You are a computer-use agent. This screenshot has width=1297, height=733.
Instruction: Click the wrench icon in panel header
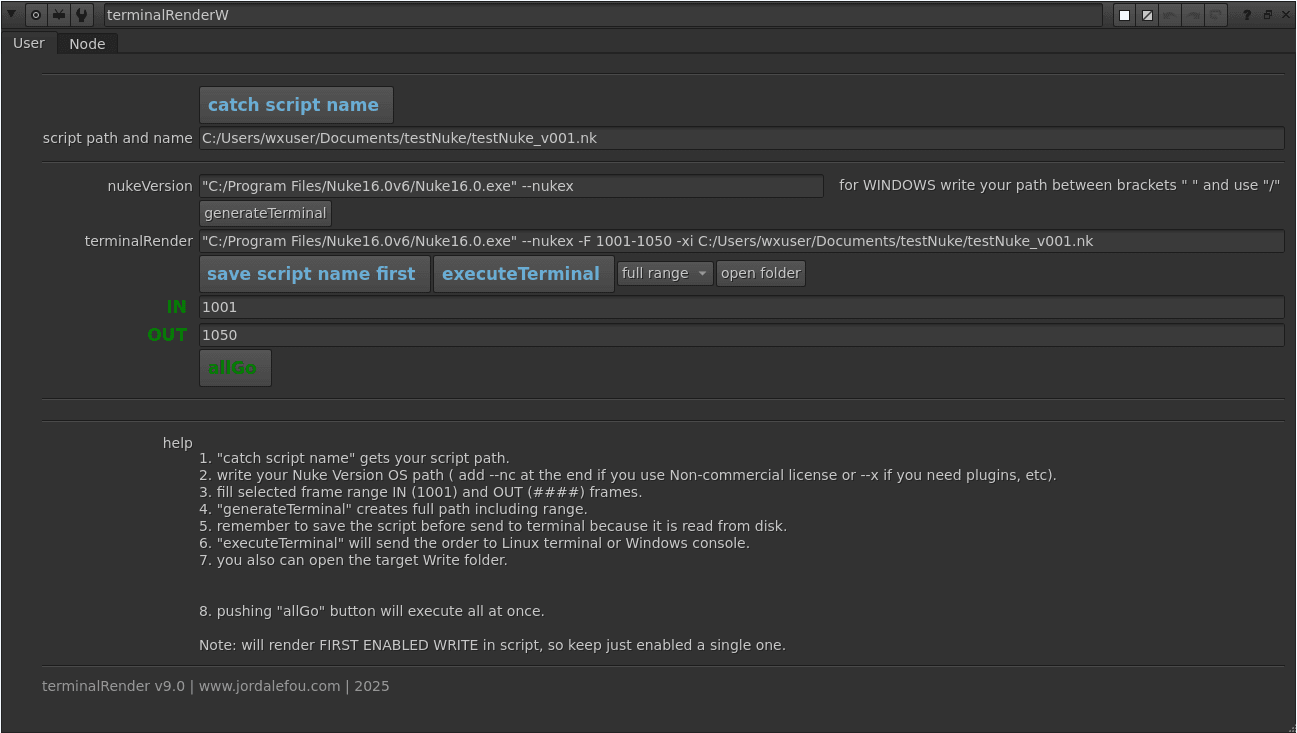point(82,15)
